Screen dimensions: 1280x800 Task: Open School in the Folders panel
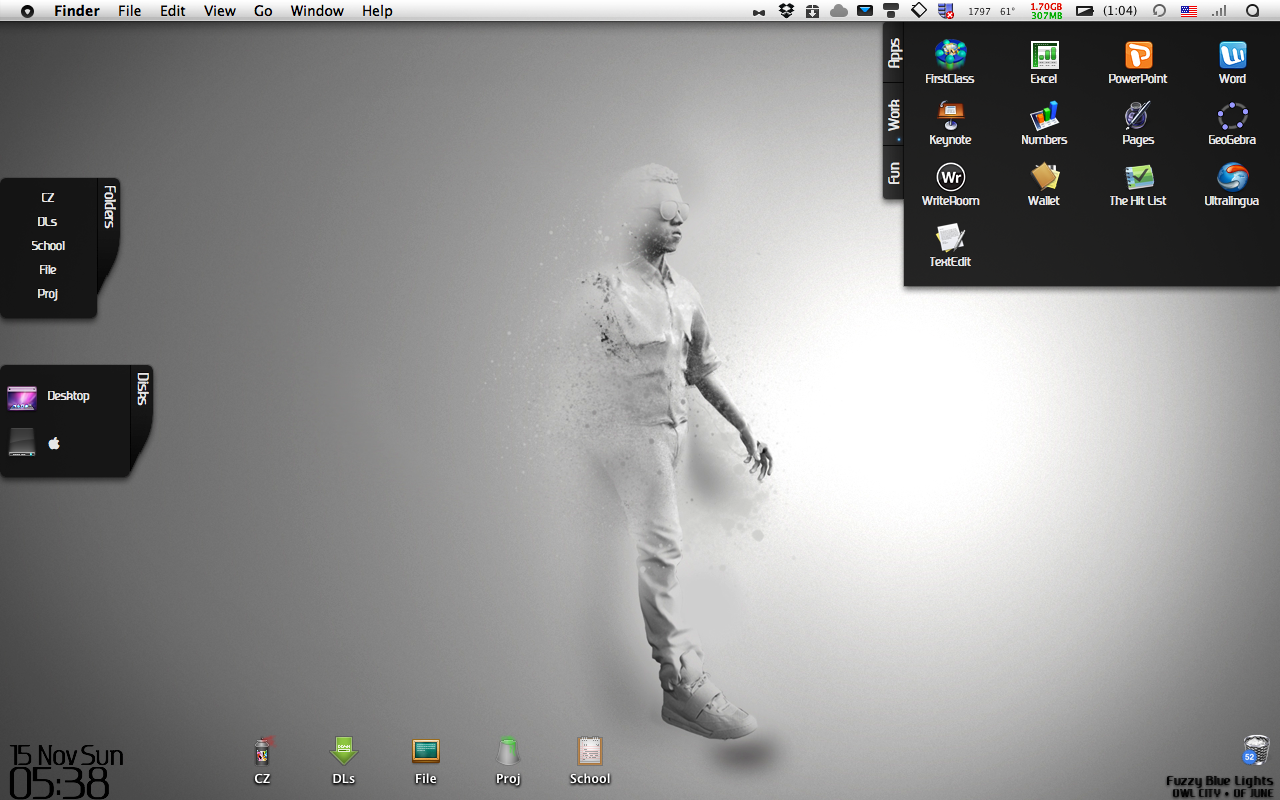click(48, 246)
